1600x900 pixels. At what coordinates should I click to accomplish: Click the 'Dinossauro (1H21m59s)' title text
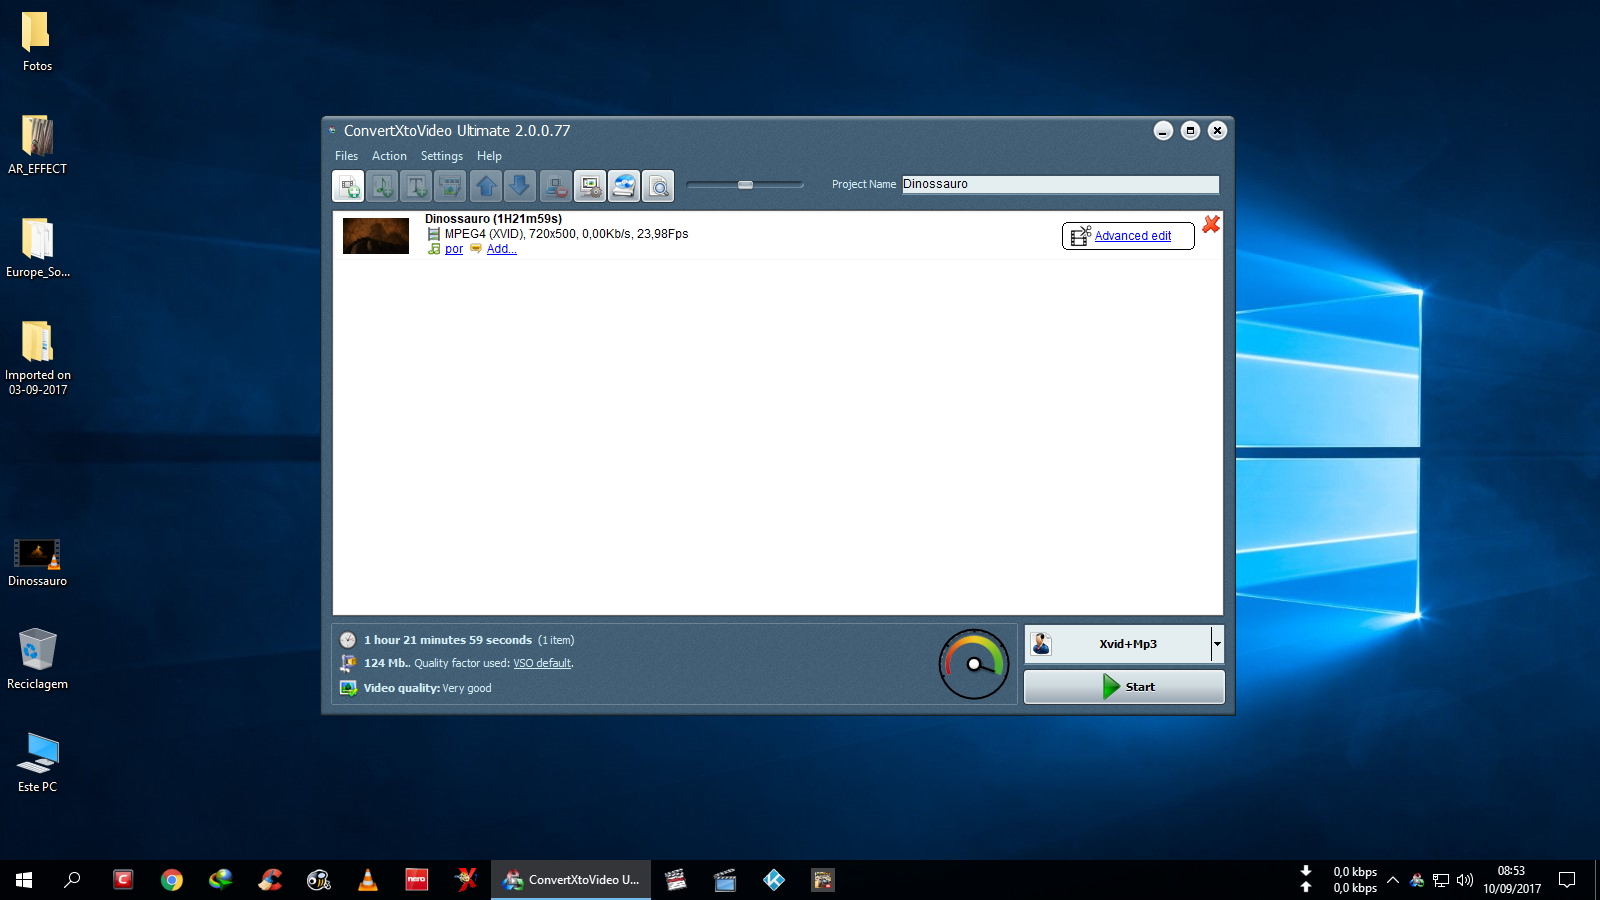tap(493, 219)
